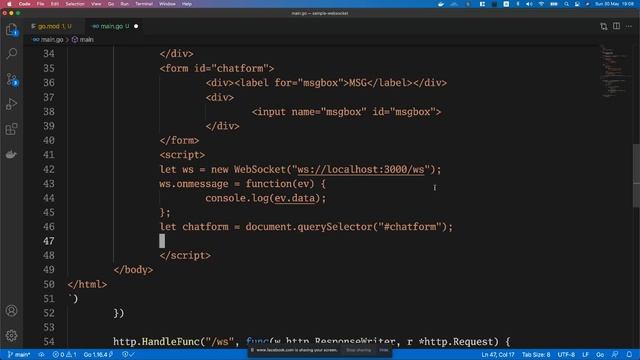Split the editor to the right

[x=616, y=26]
